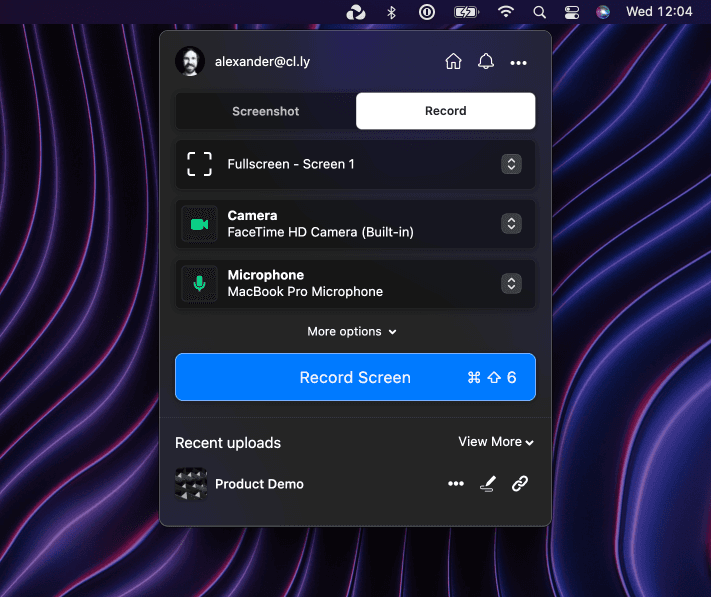This screenshot has width=711, height=597.
Task: Open notifications bell icon
Action: (486, 62)
